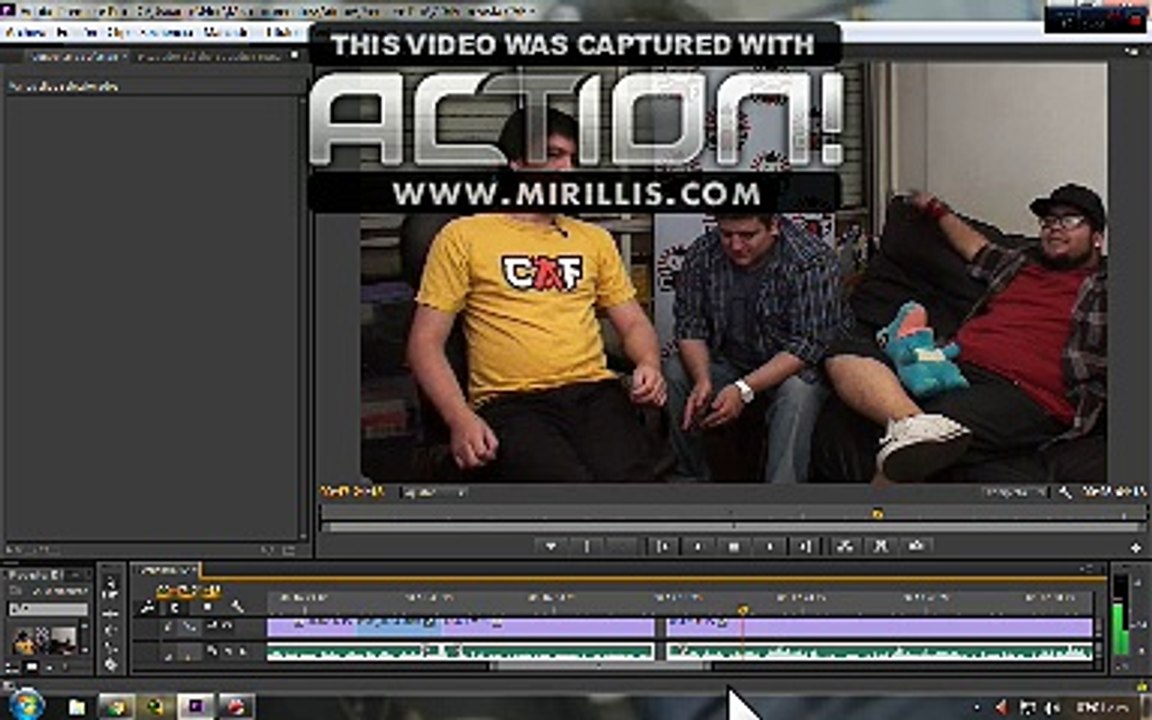
Task: Select the bottom tool in tools panel
Action: pos(112,665)
